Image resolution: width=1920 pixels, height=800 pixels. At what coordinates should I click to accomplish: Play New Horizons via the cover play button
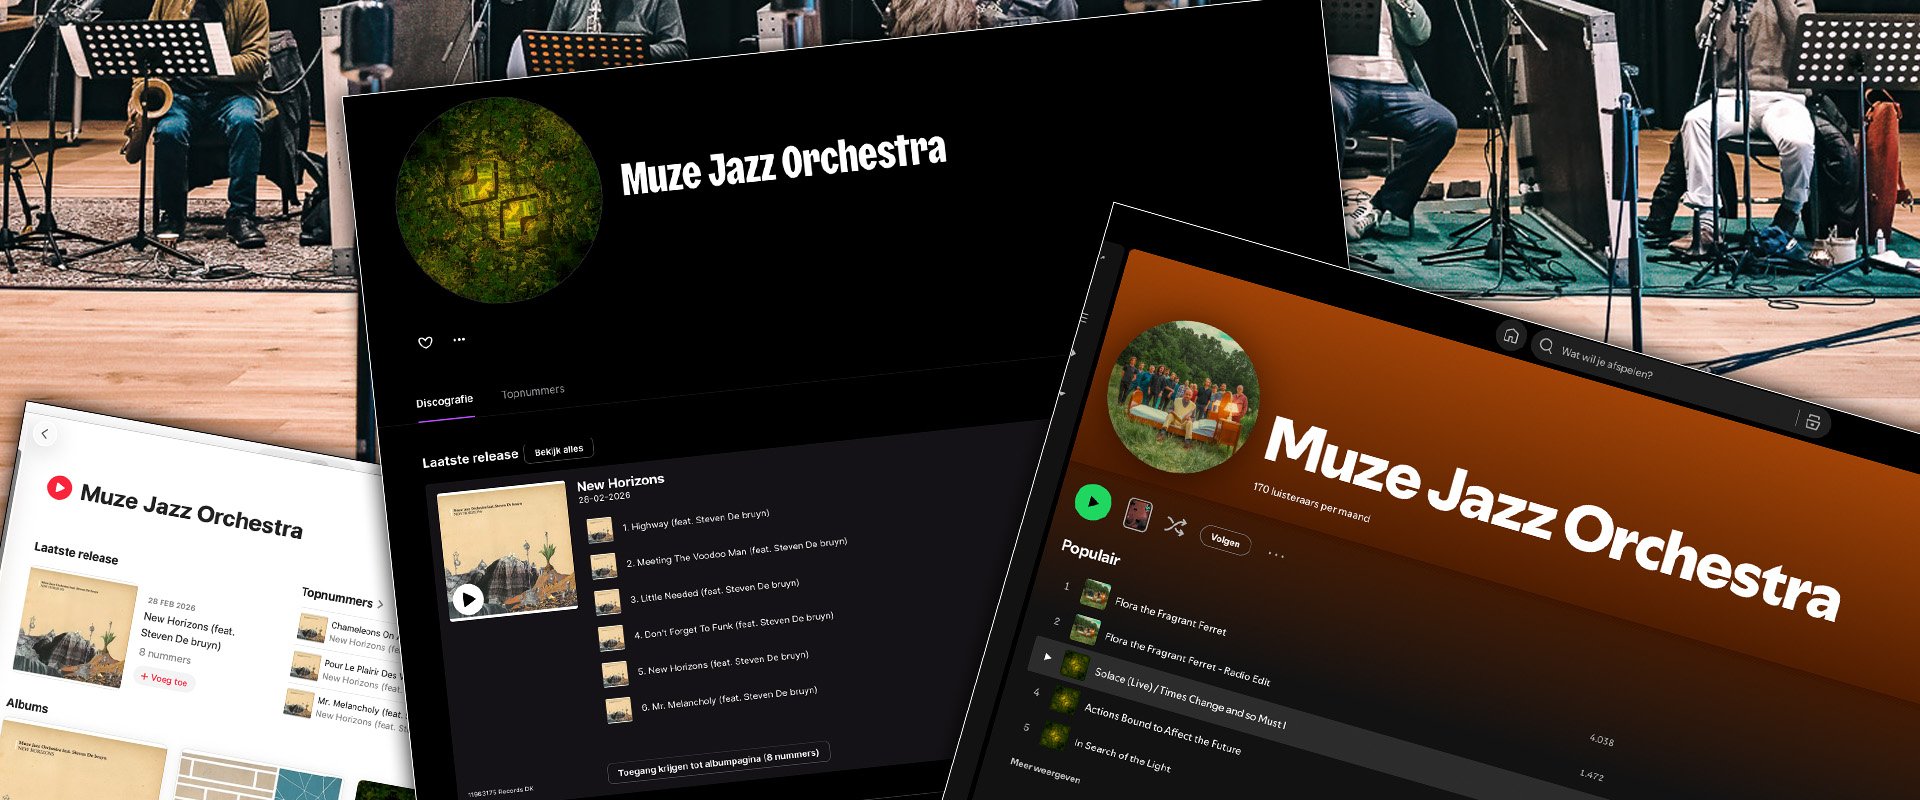(x=467, y=598)
